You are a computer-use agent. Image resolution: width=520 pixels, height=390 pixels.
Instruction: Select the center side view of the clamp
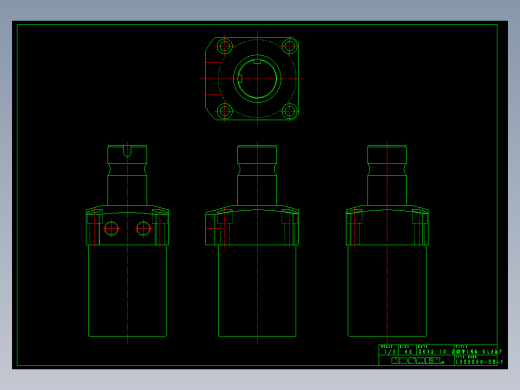[x=252, y=242]
